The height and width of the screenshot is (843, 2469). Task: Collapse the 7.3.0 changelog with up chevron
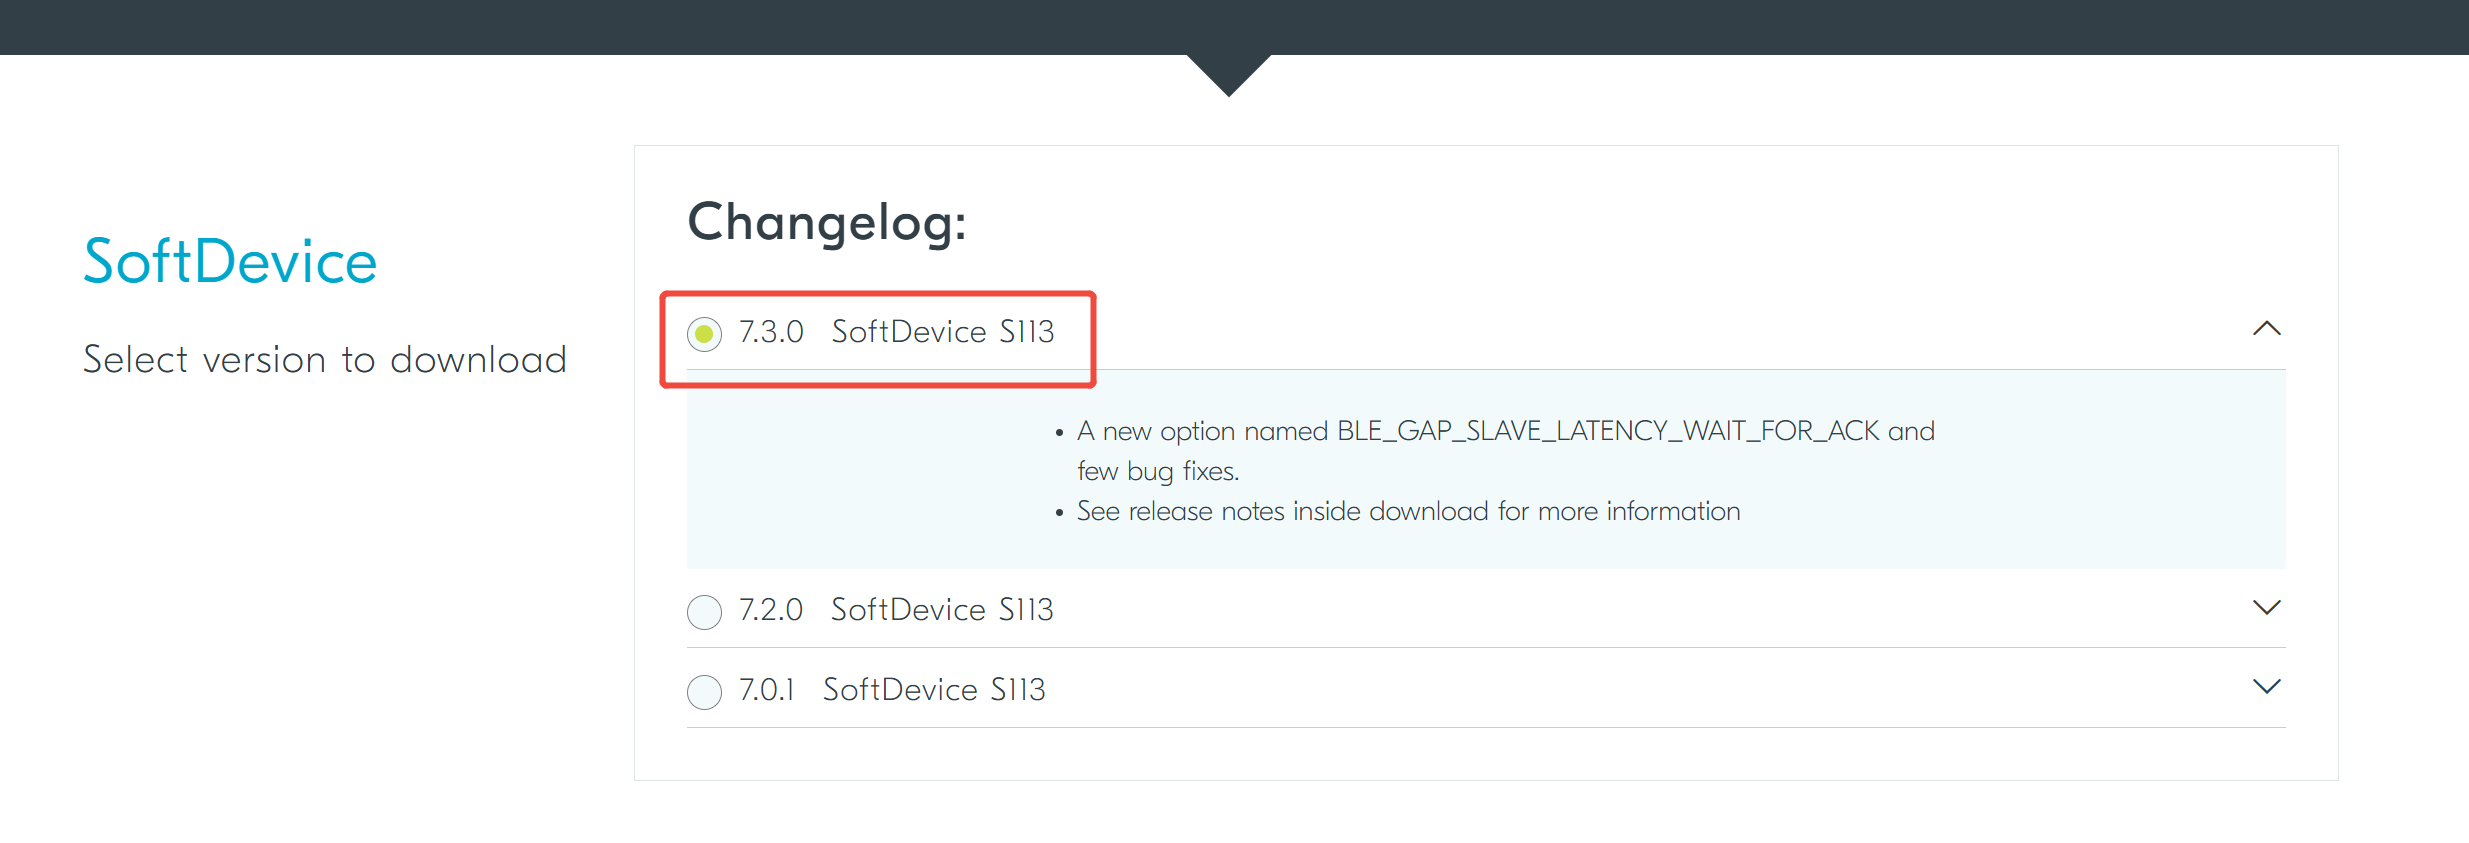[x=2266, y=329]
